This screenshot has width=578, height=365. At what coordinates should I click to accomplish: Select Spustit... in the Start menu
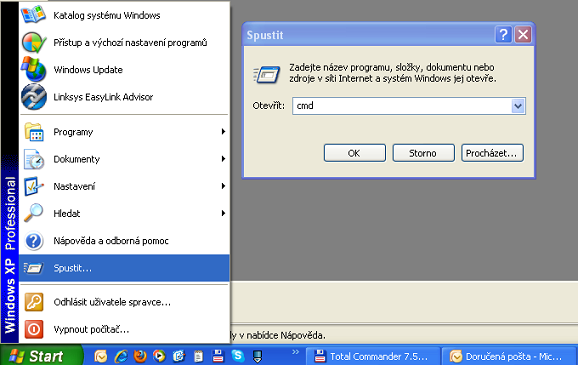[124, 268]
